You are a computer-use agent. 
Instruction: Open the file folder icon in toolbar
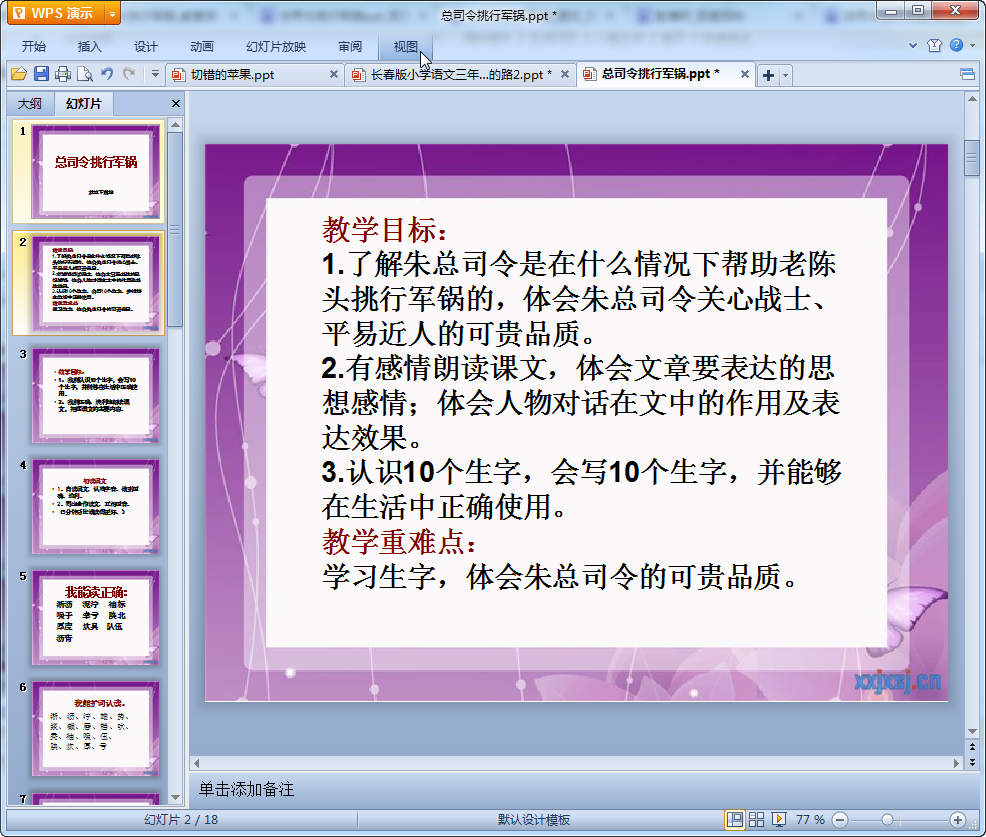click(x=19, y=74)
